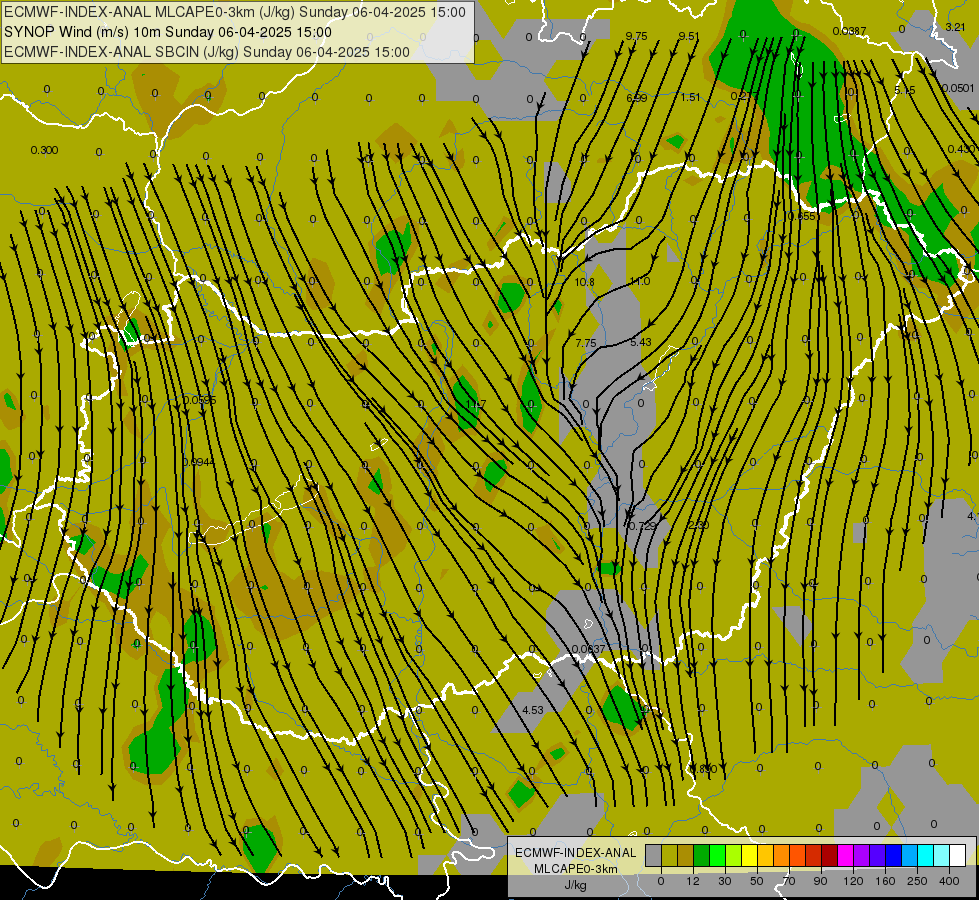Click the cyan legend swatch
The image size is (979, 900).
click(926, 856)
